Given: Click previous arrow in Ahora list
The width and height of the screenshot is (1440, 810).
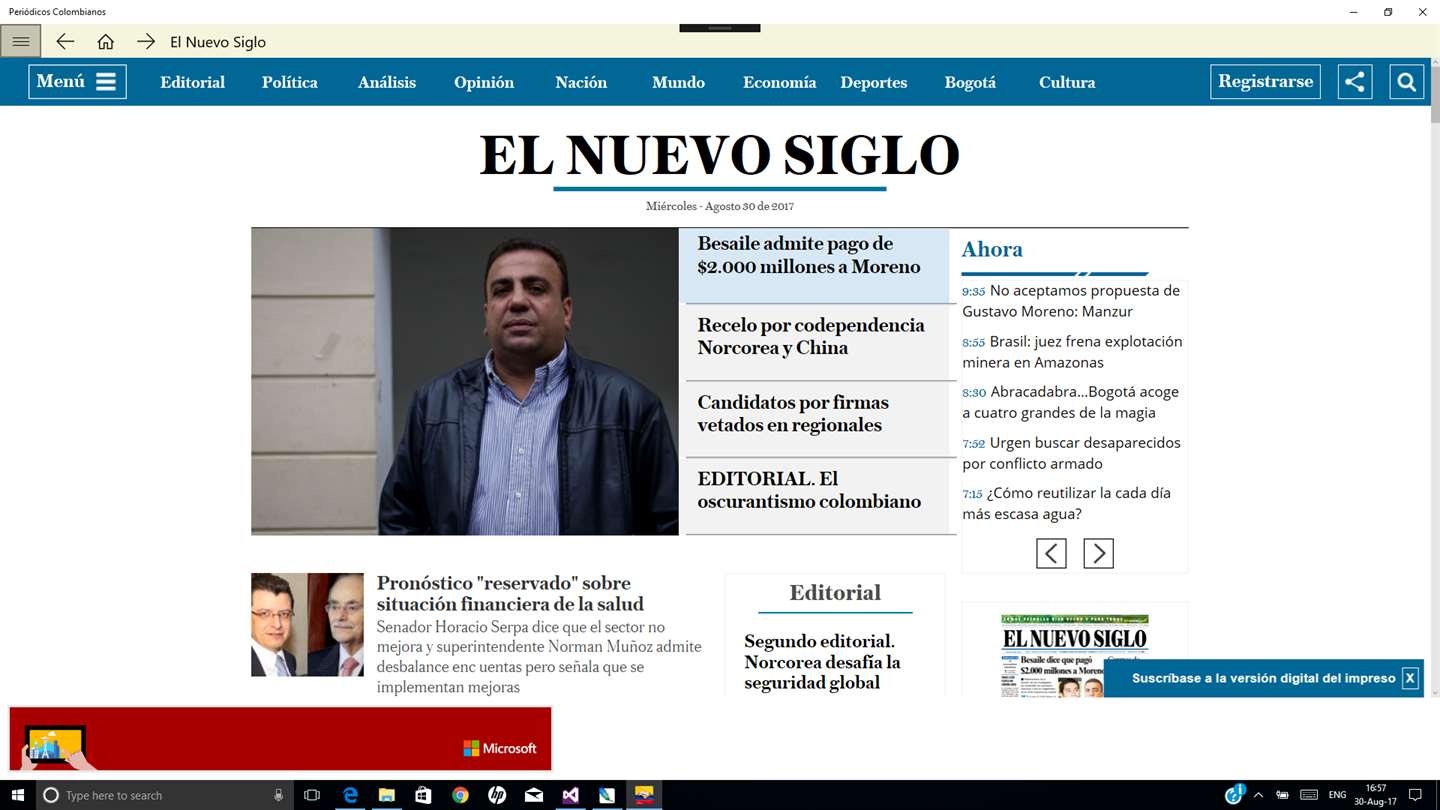Looking at the screenshot, I should [x=1051, y=553].
